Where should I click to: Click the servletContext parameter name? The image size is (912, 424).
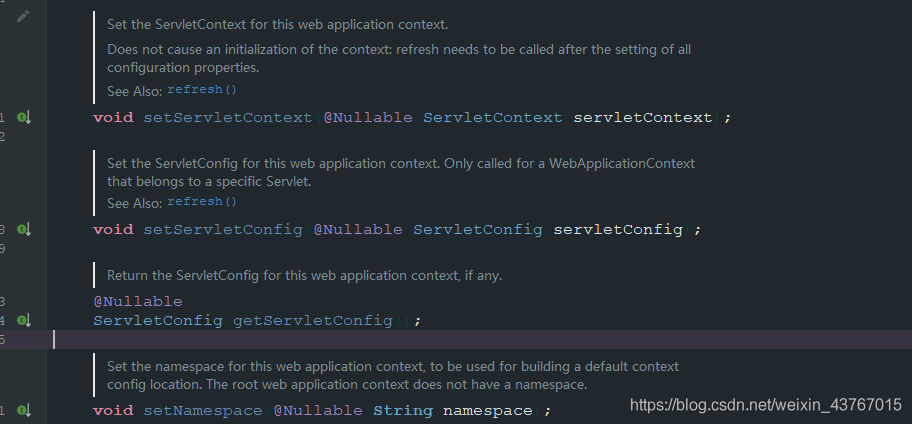(643, 117)
